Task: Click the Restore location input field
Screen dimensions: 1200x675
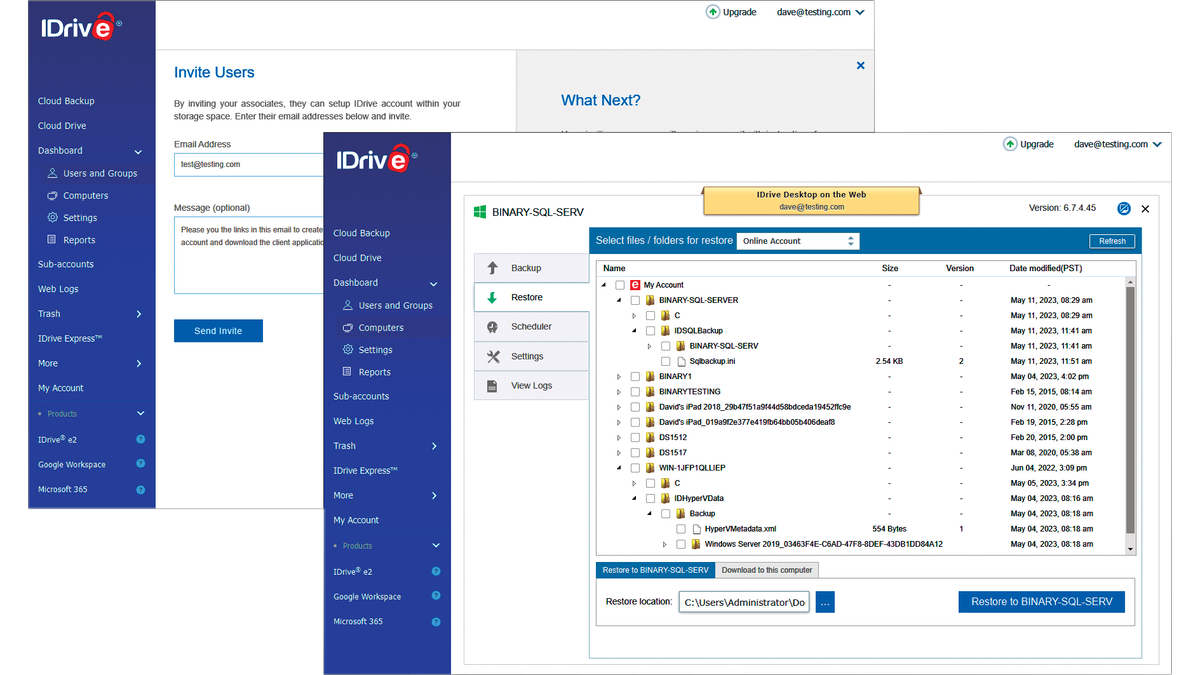Action: pos(744,601)
